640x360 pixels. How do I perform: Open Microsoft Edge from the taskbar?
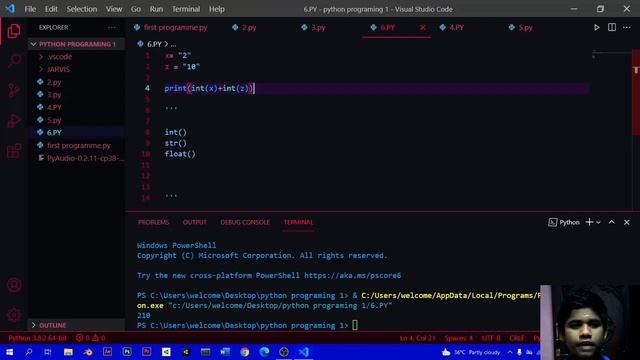point(264,352)
